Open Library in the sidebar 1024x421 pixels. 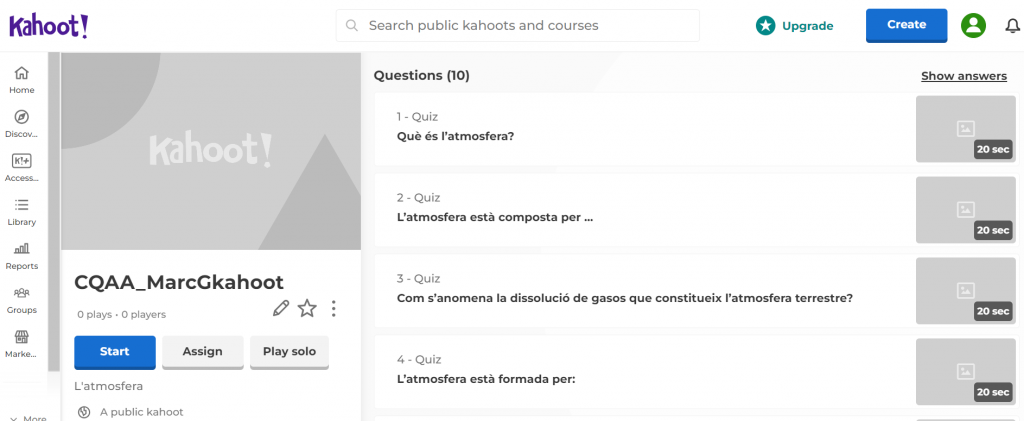tap(21, 211)
